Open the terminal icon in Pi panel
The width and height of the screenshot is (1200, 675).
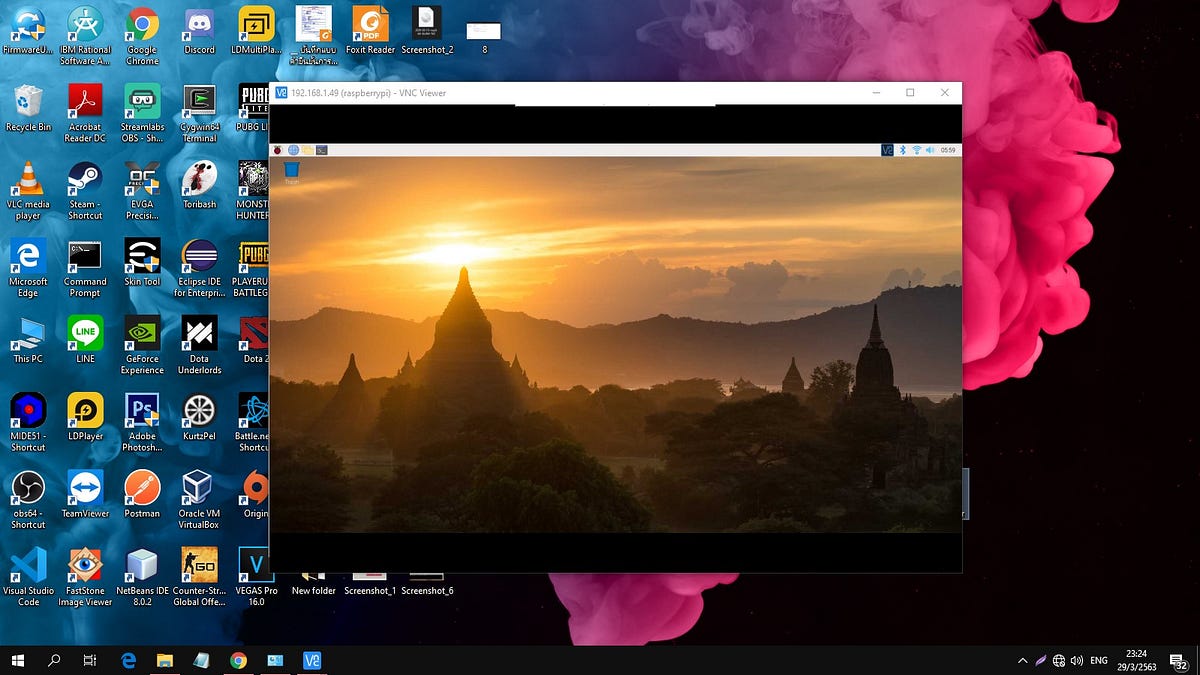click(322, 150)
